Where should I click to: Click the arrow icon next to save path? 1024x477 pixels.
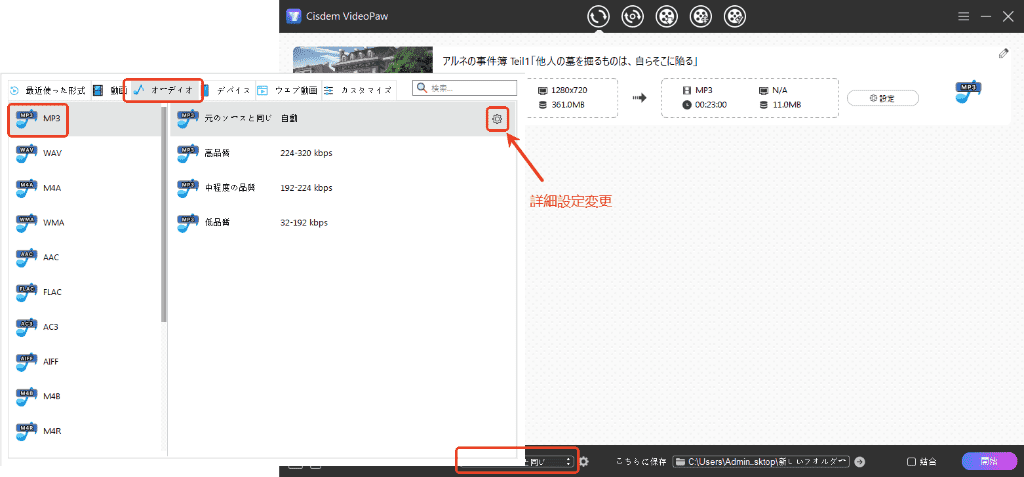pos(859,461)
